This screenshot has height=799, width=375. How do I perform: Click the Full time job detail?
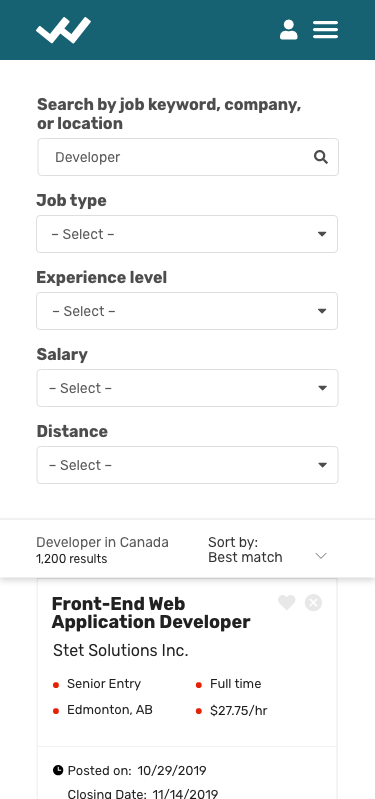(235, 684)
